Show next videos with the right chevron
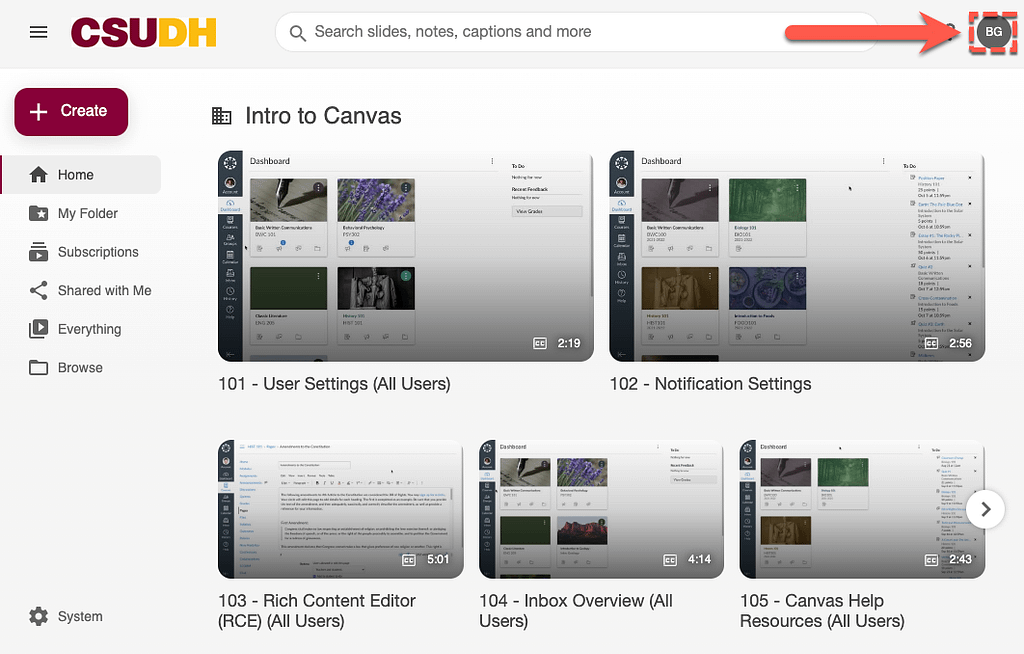 tap(985, 509)
